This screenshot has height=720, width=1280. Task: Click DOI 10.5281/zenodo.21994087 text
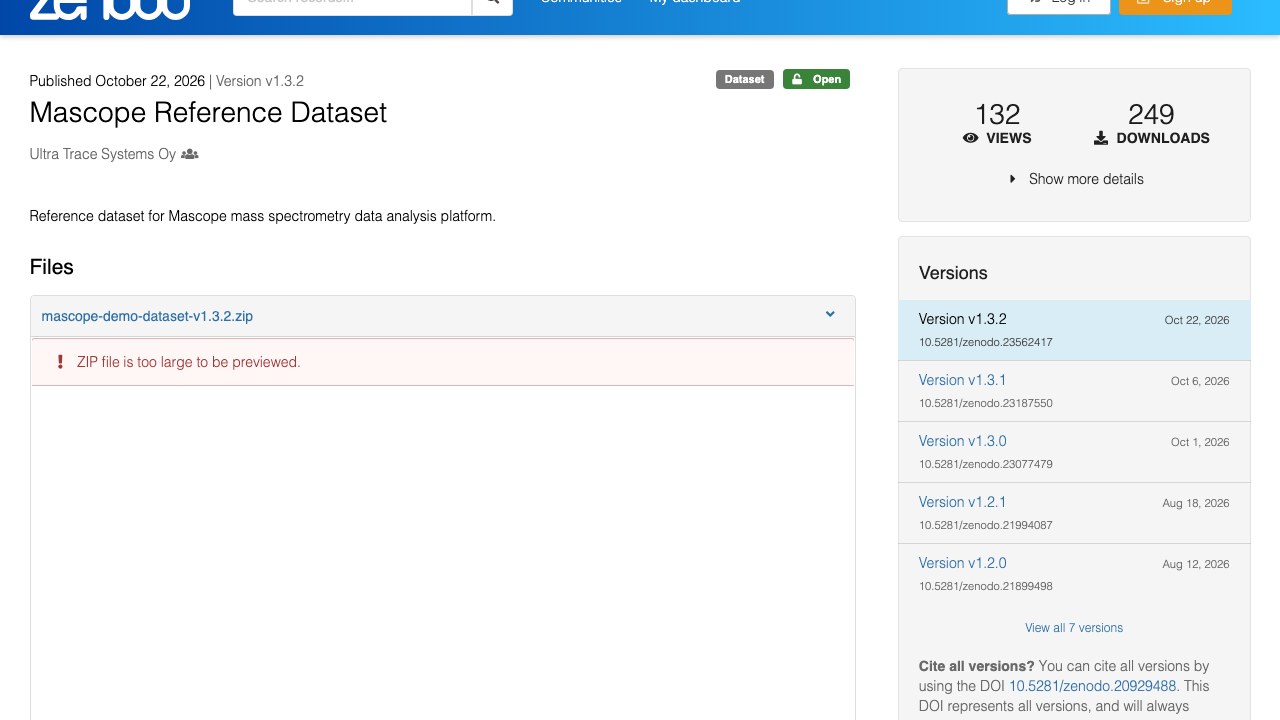click(986, 525)
